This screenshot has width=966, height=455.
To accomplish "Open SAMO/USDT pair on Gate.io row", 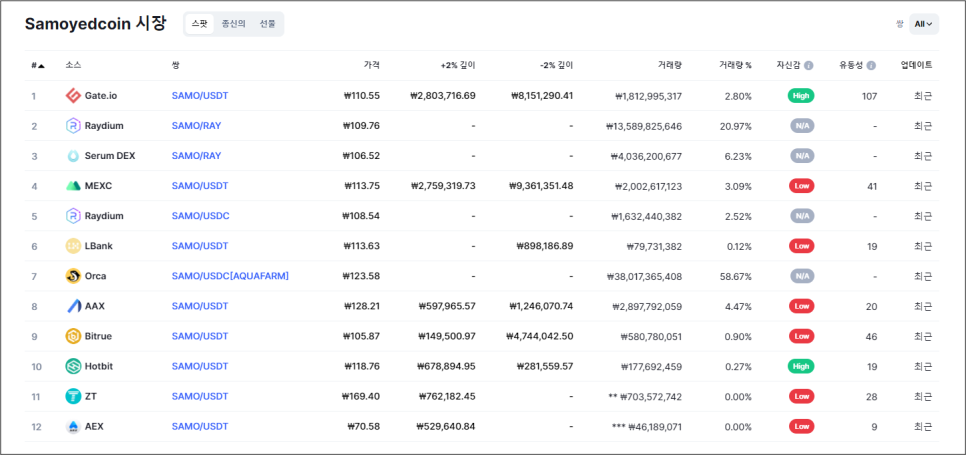I will 200,96.
